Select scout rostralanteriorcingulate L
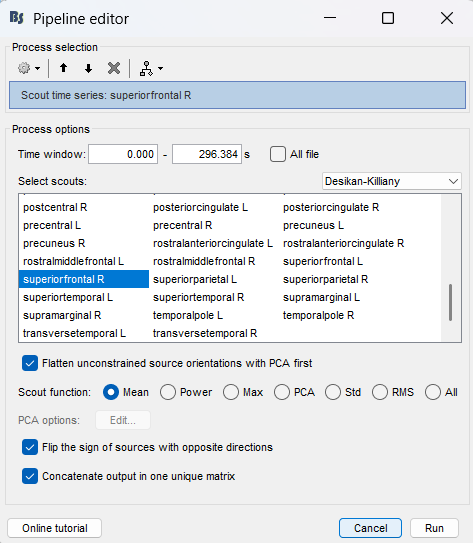The width and height of the screenshot is (473, 543). (x=213, y=243)
